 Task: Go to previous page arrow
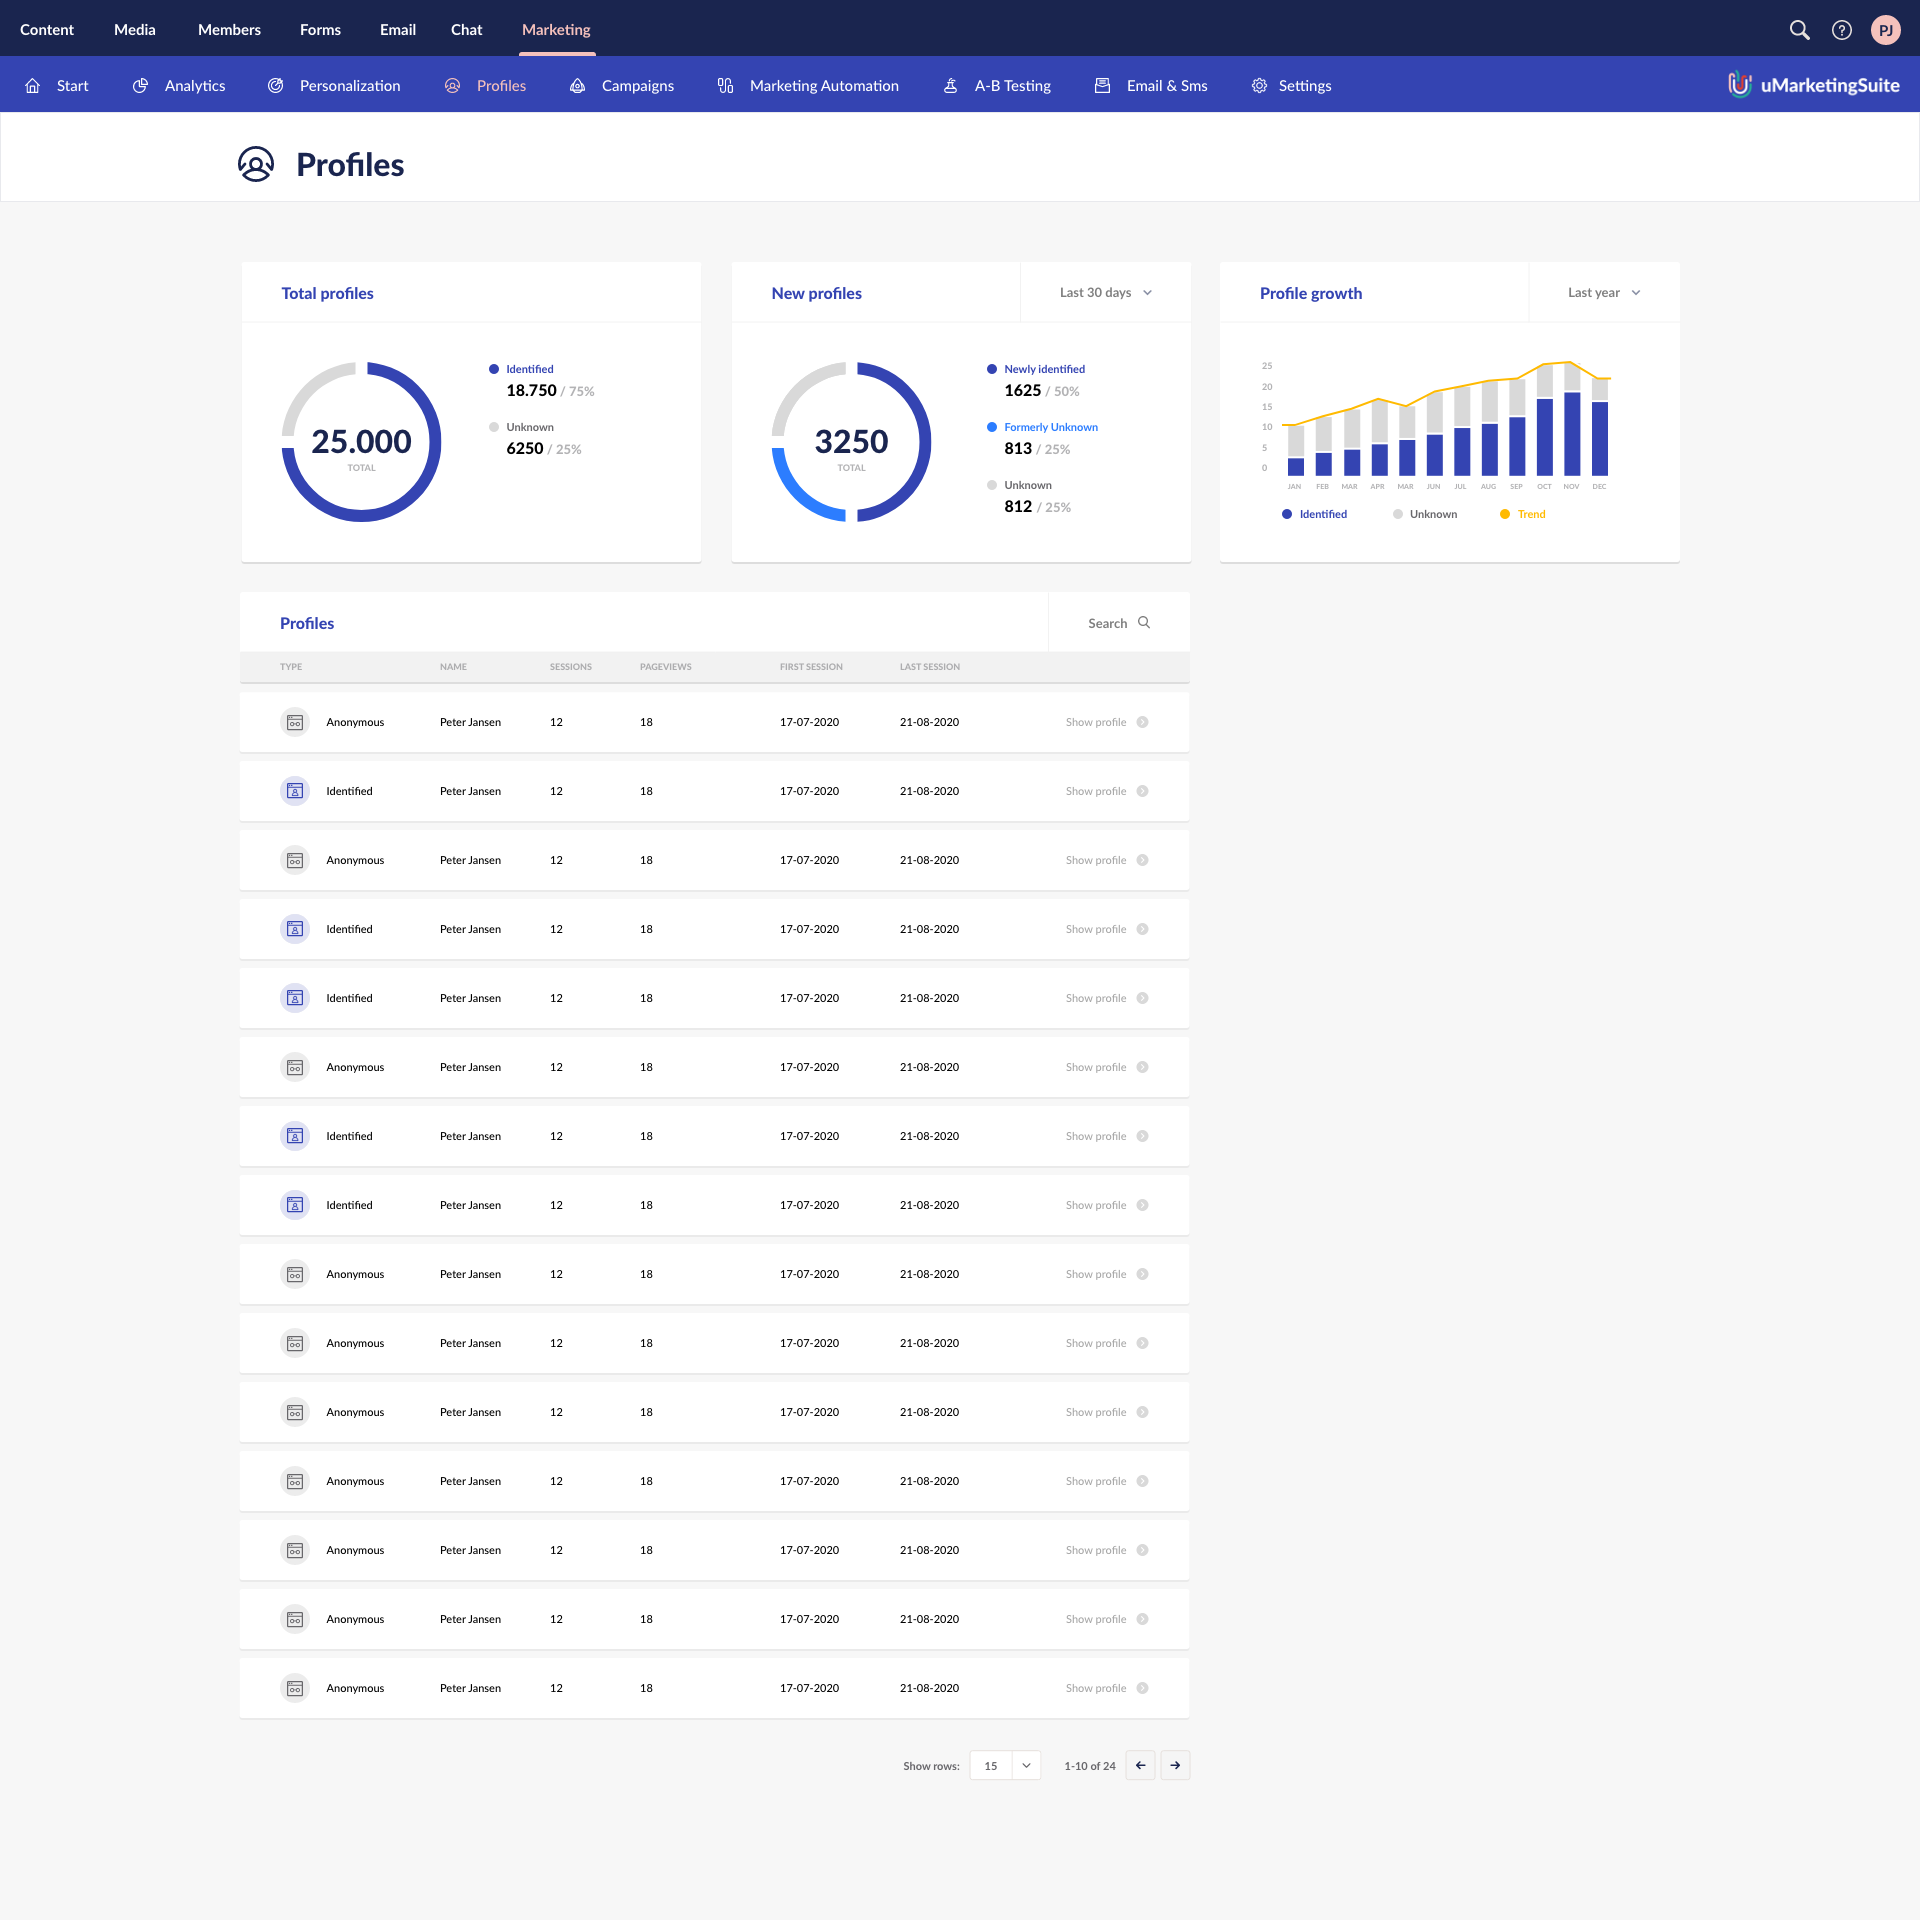pyautogui.click(x=1140, y=1765)
